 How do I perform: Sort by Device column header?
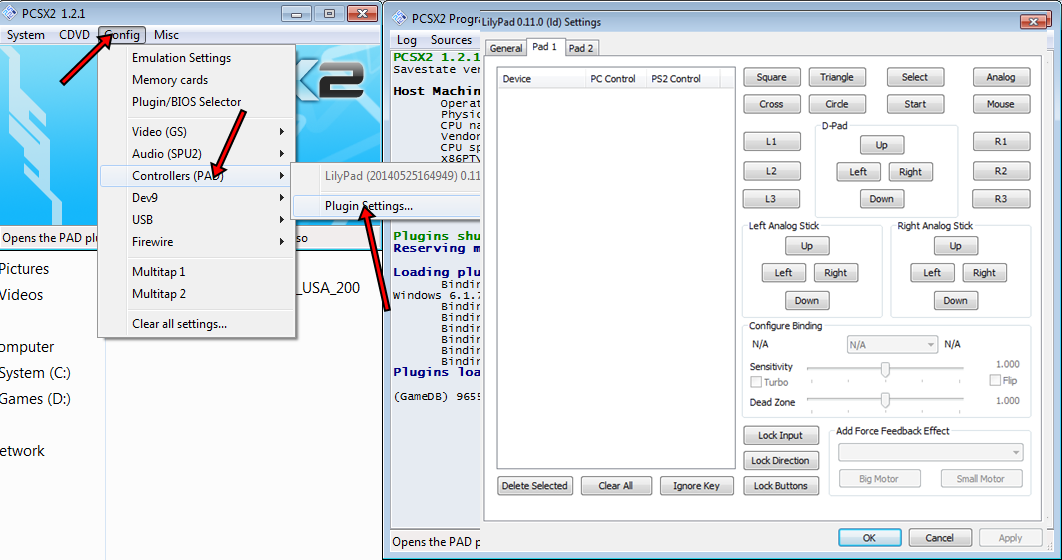542,79
